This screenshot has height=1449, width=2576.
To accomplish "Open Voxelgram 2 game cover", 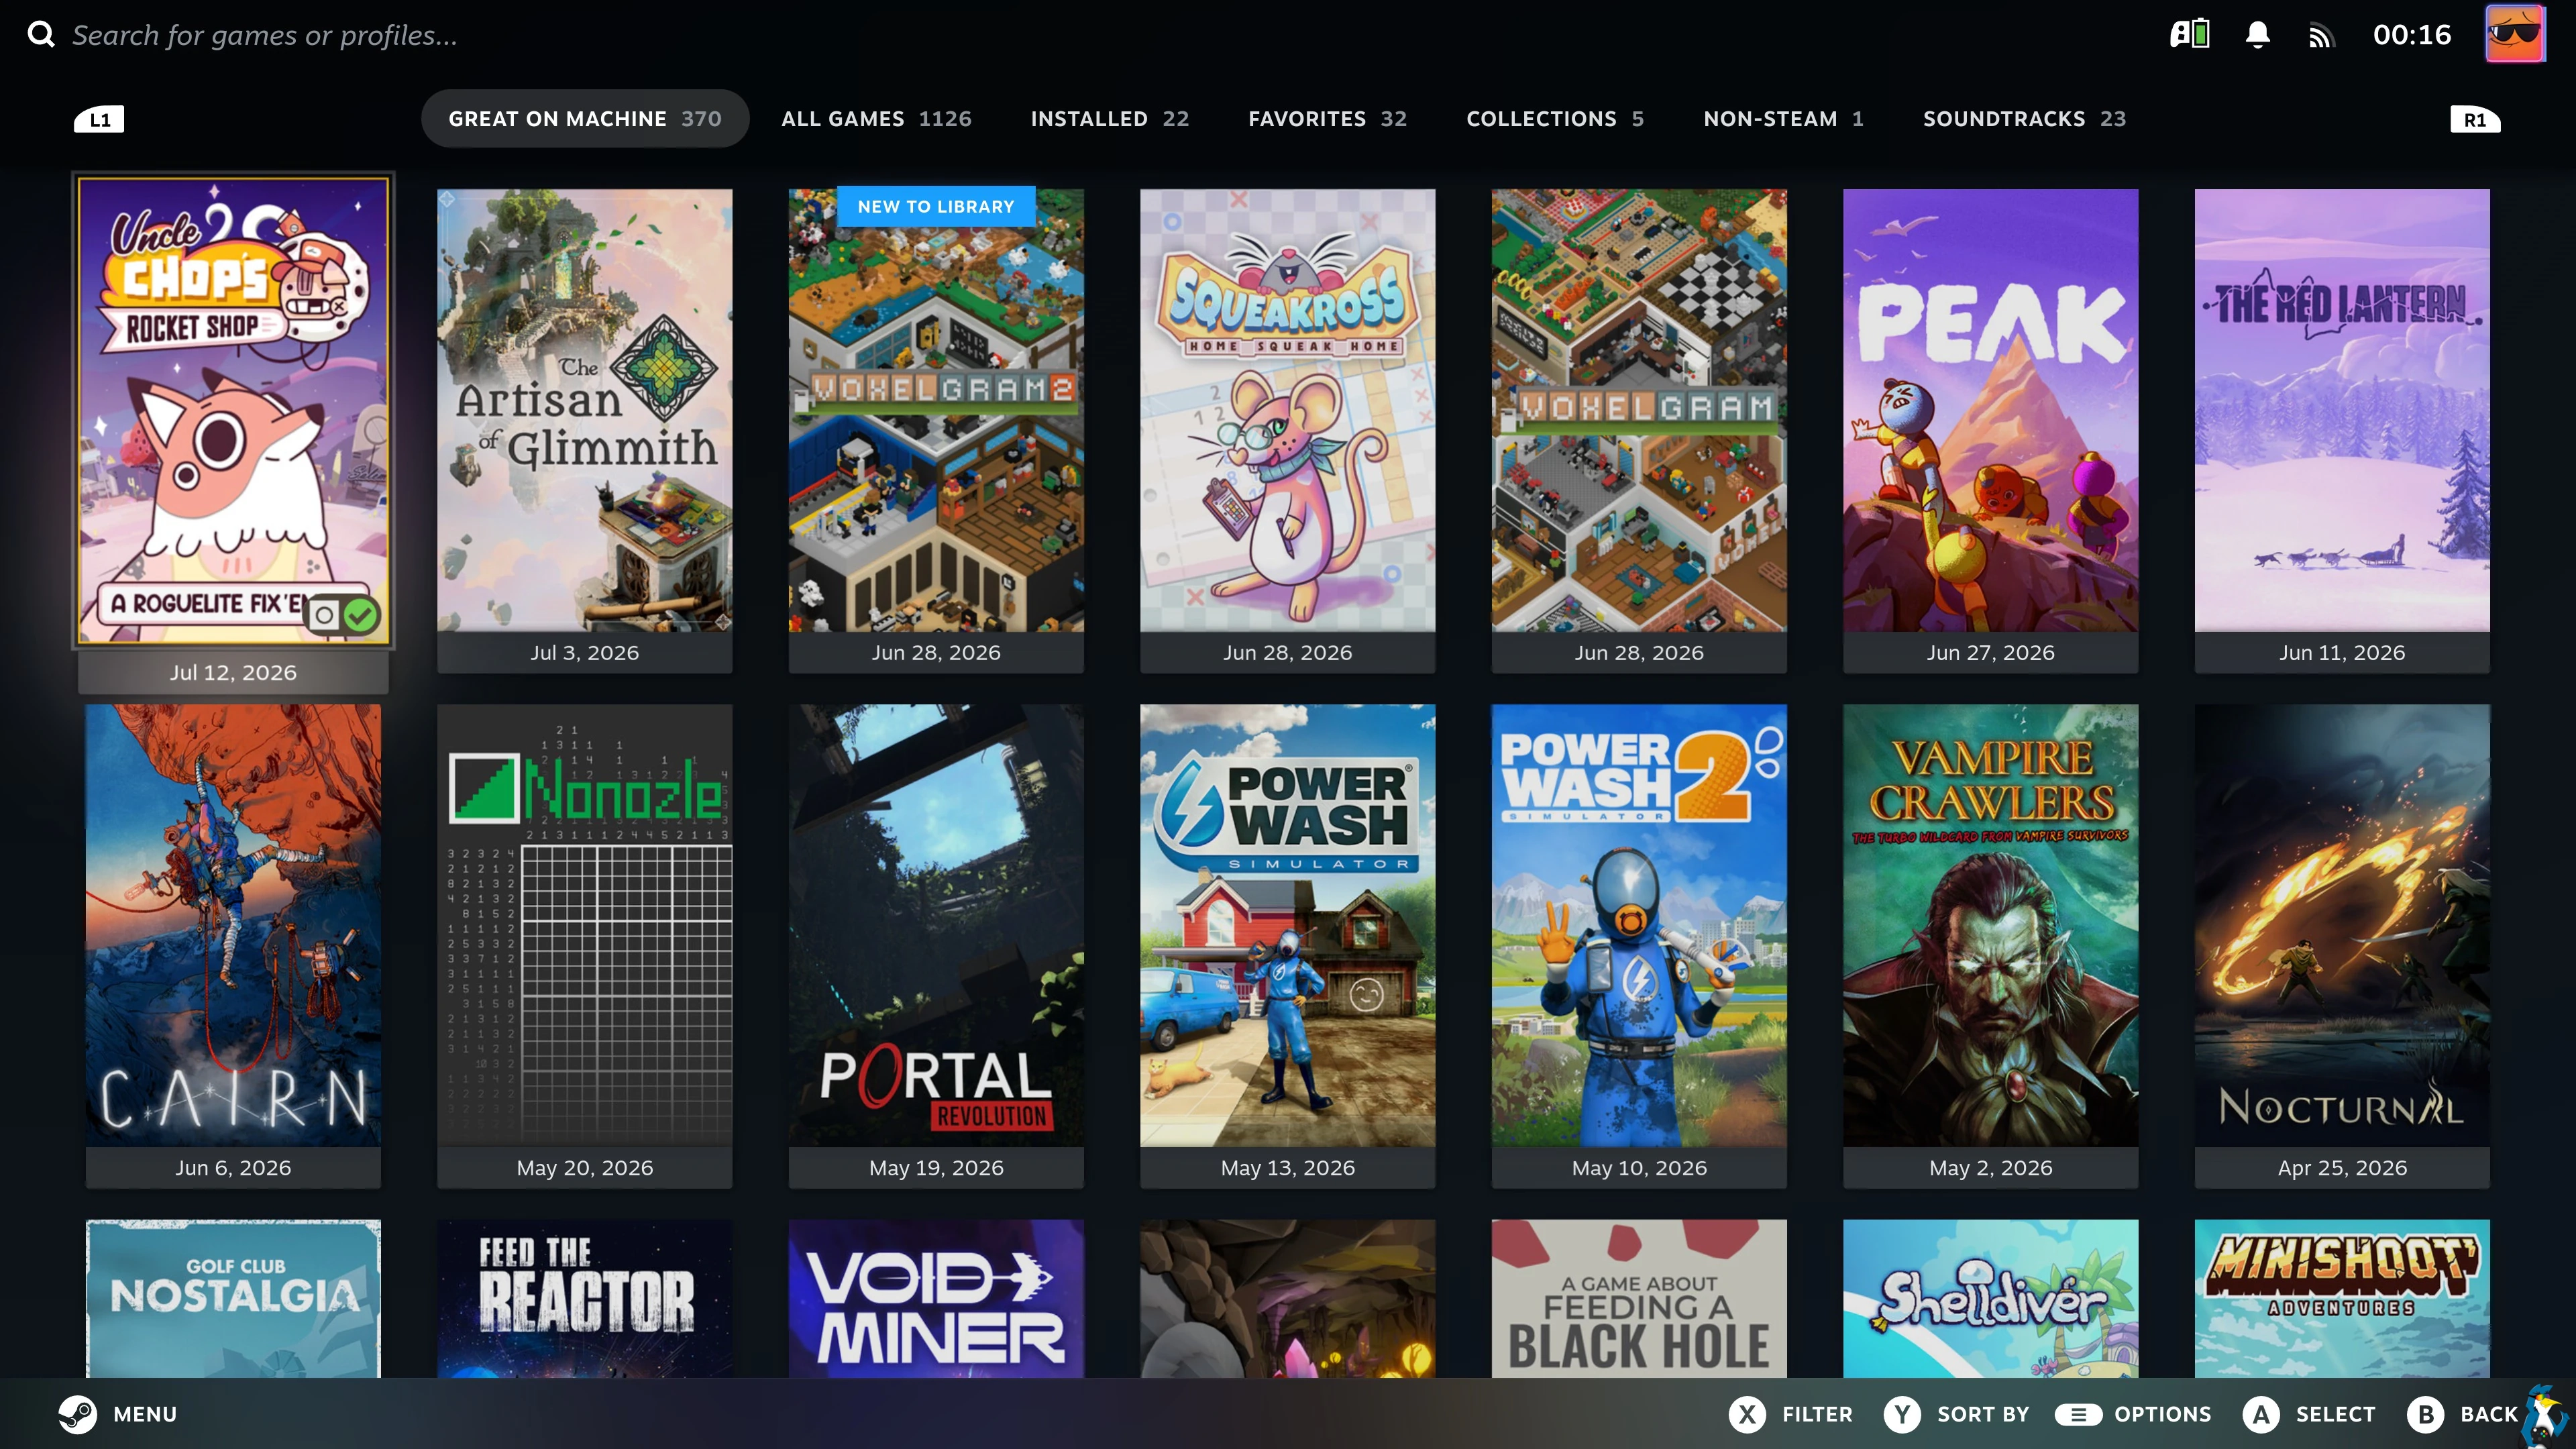I will click(936, 410).
